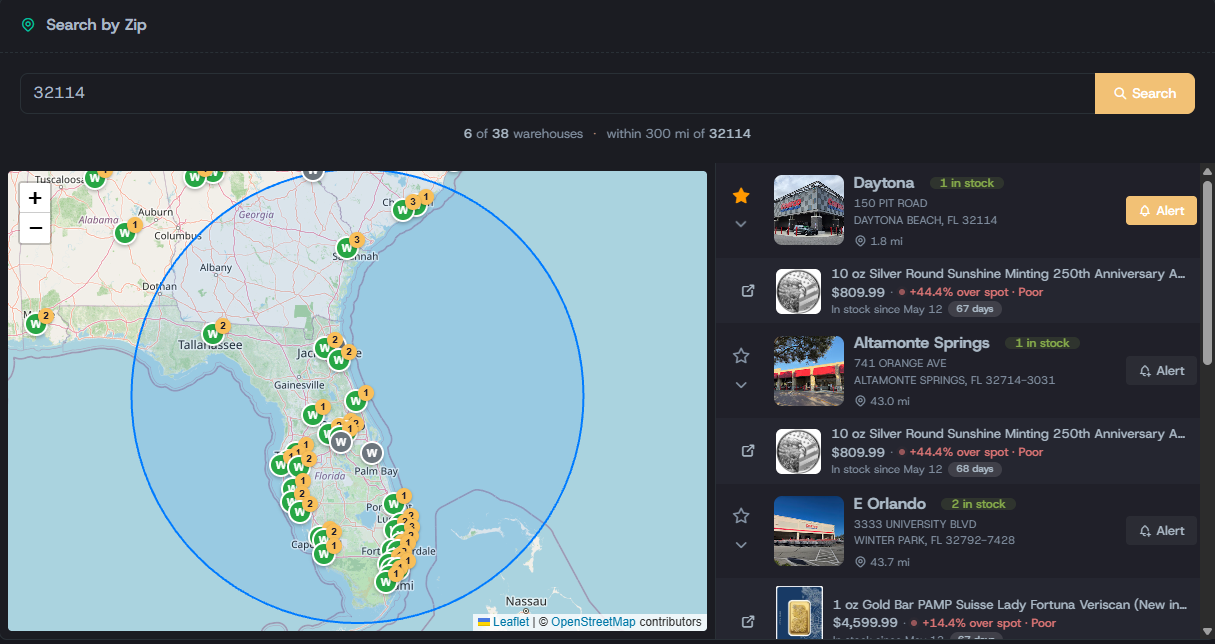This screenshot has width=1215, height=644.
Task: Open Altamonte Springs silver round external link
Action: (748, 451)
